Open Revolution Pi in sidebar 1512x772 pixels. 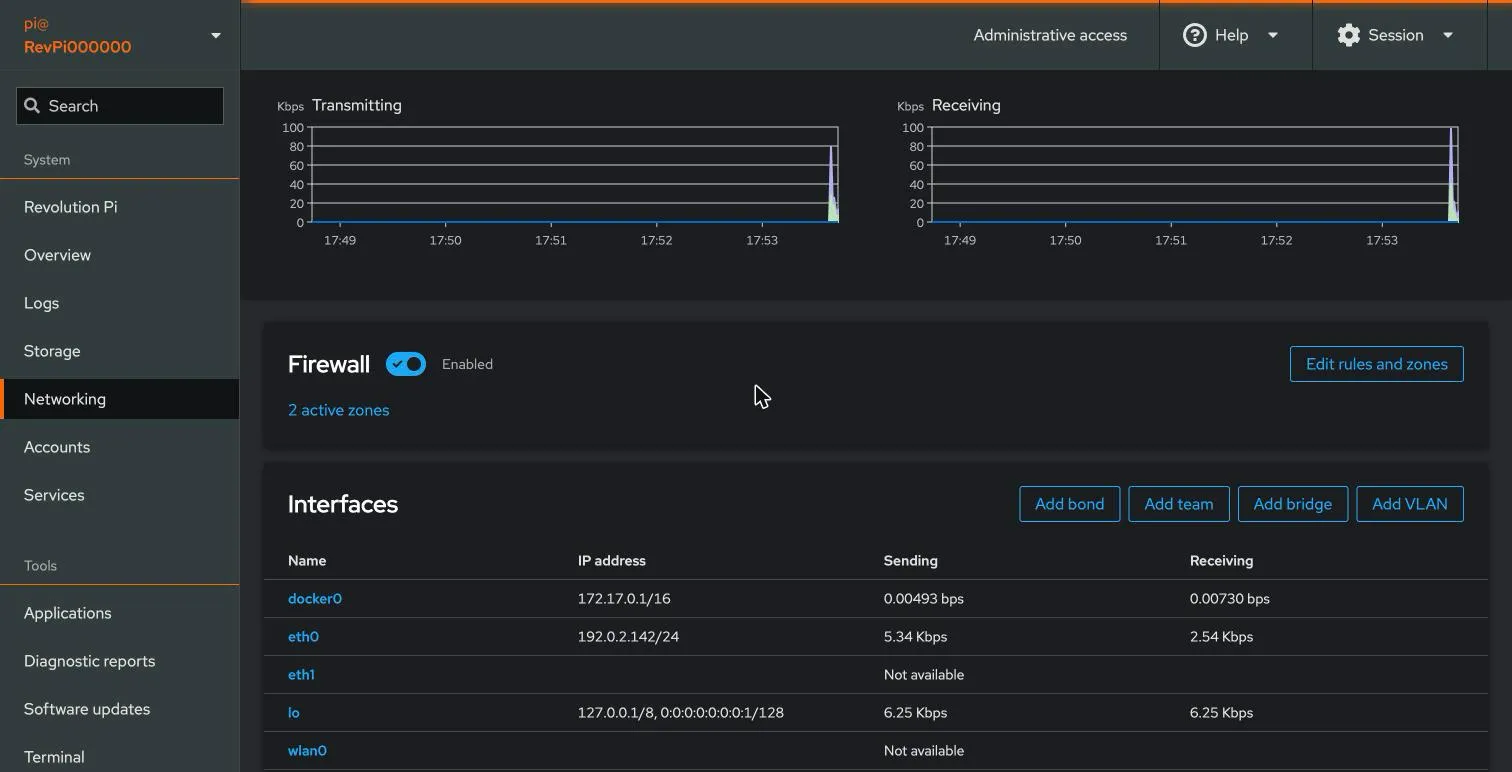pyautogui.click(x=120, y=207)
